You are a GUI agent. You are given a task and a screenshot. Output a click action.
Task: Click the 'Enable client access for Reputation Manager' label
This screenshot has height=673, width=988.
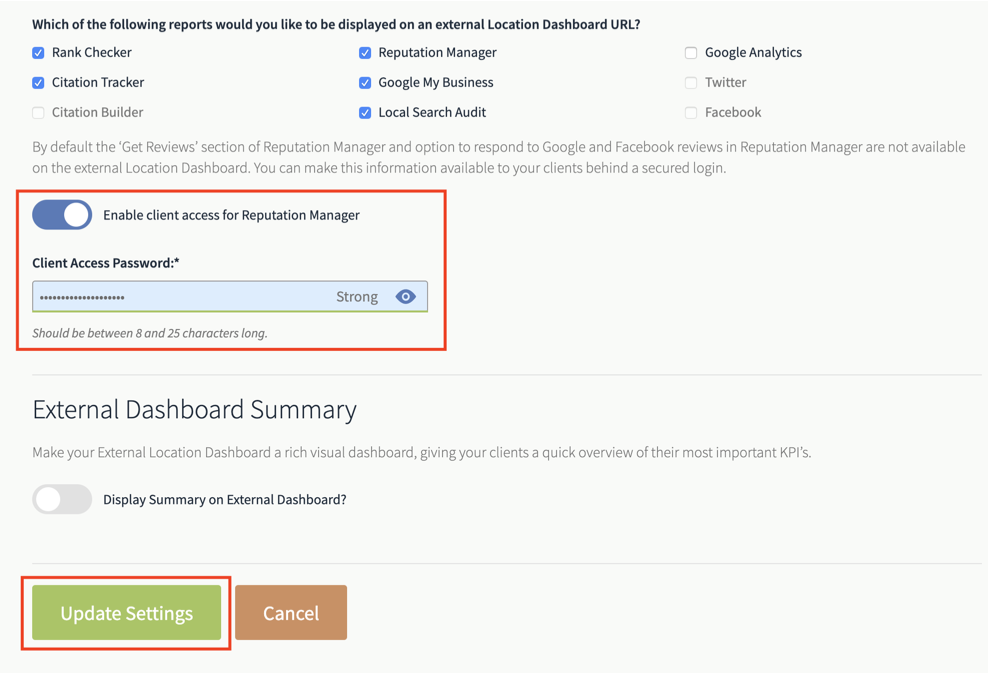(231, 216)
